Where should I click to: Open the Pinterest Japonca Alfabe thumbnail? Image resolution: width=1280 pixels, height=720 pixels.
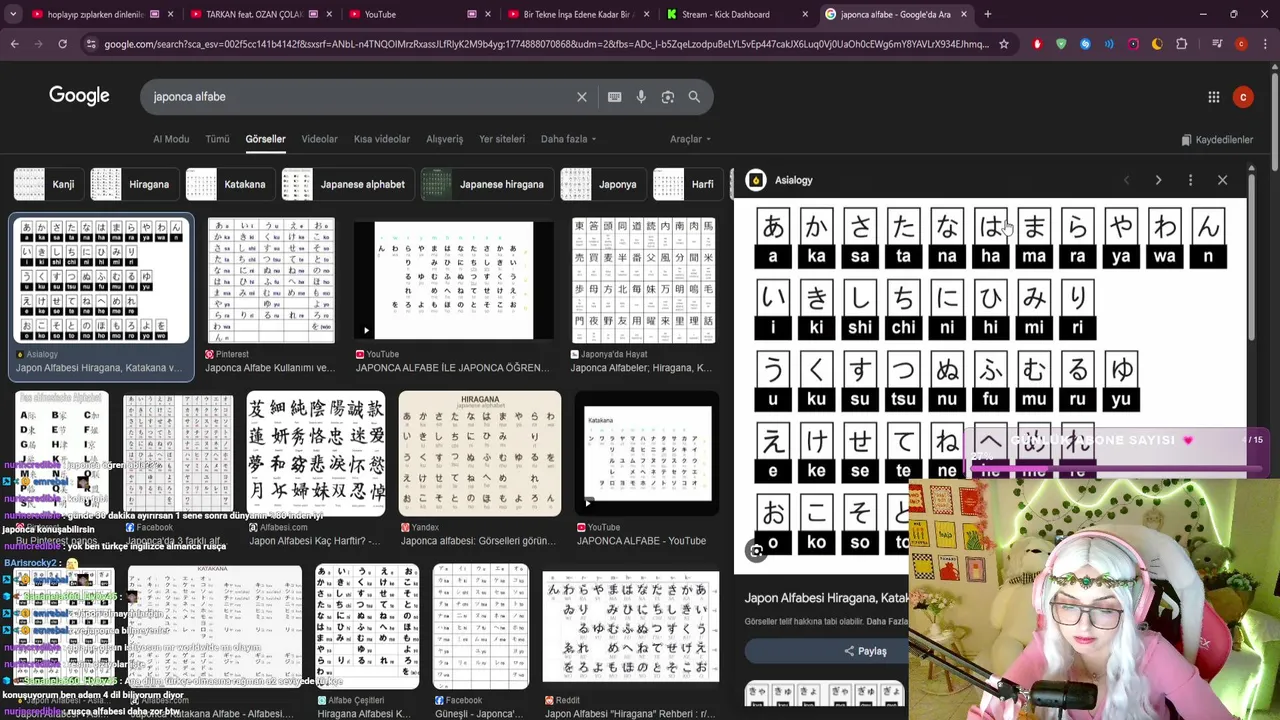[x=271, y=281]
